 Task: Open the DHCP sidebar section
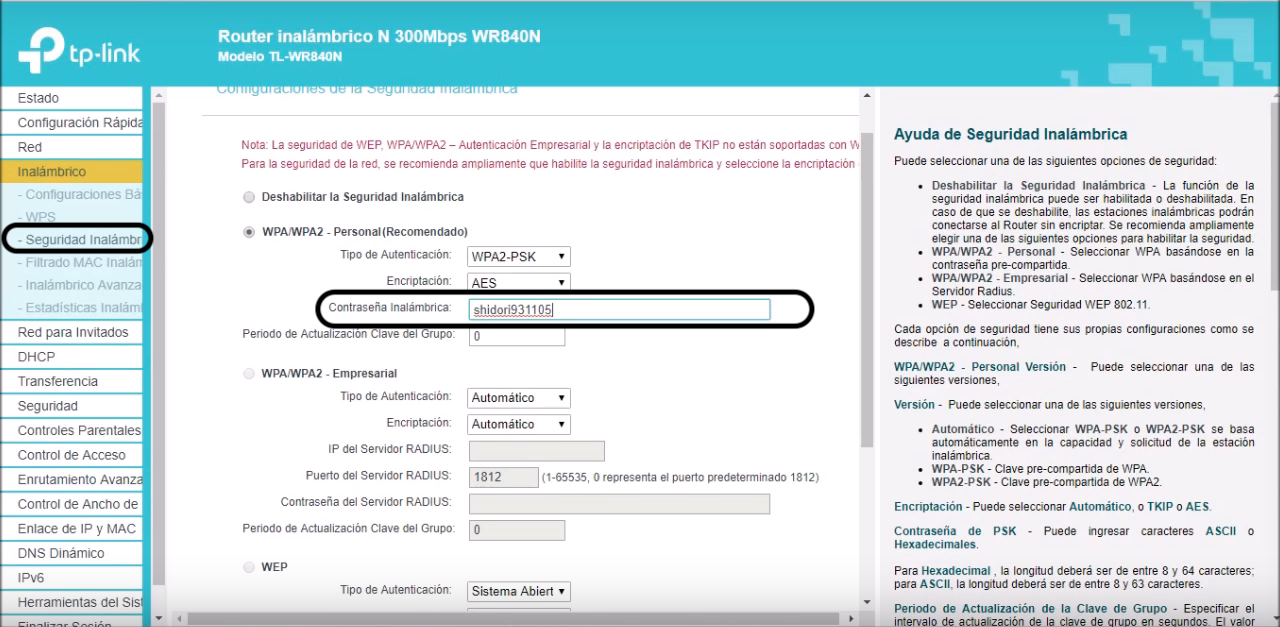36,357
